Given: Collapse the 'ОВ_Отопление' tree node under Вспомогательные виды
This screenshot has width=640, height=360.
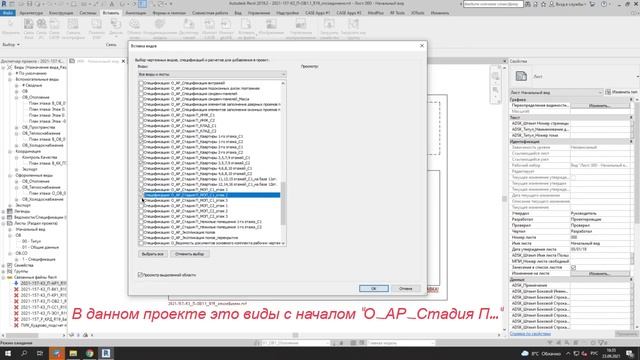Looking at the screenshot, I should [x=16, y=97].
